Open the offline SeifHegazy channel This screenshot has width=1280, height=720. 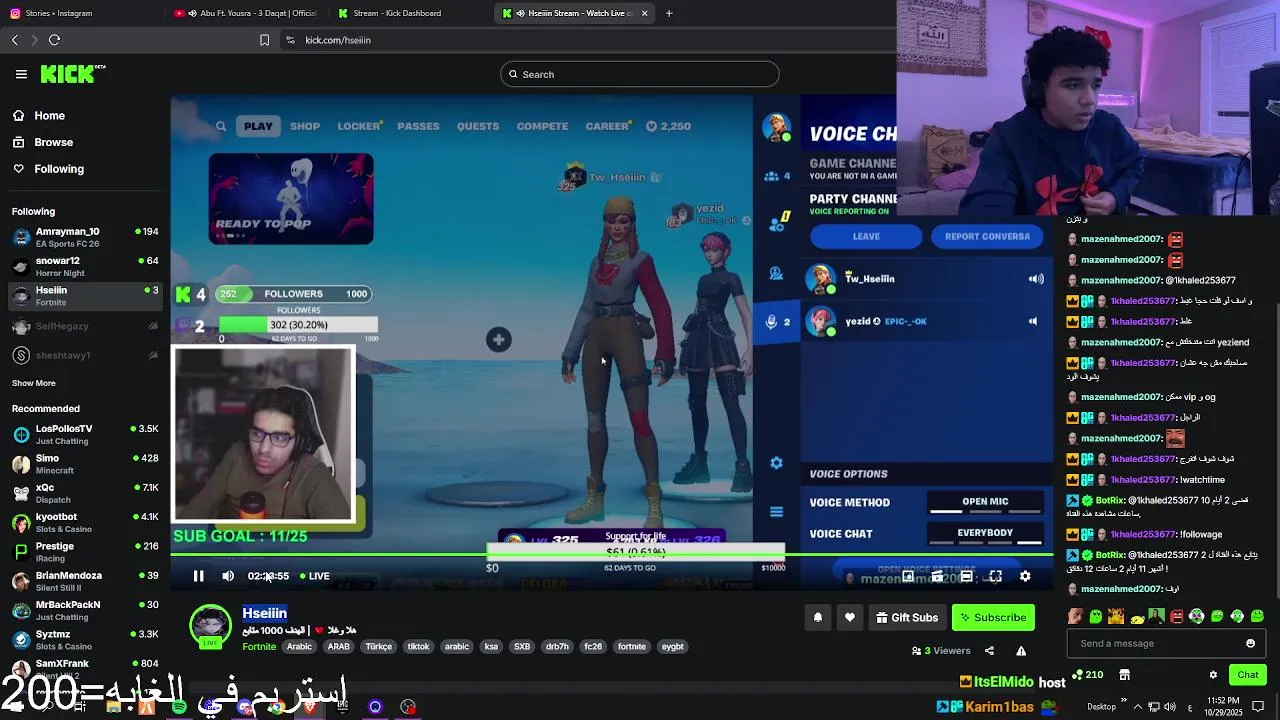click(85, 326)
